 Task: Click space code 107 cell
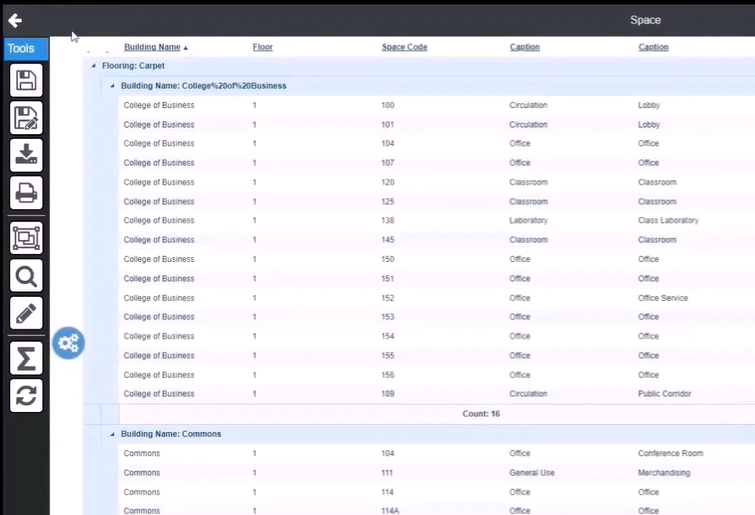pyautogui.click(x=388, y=163)
